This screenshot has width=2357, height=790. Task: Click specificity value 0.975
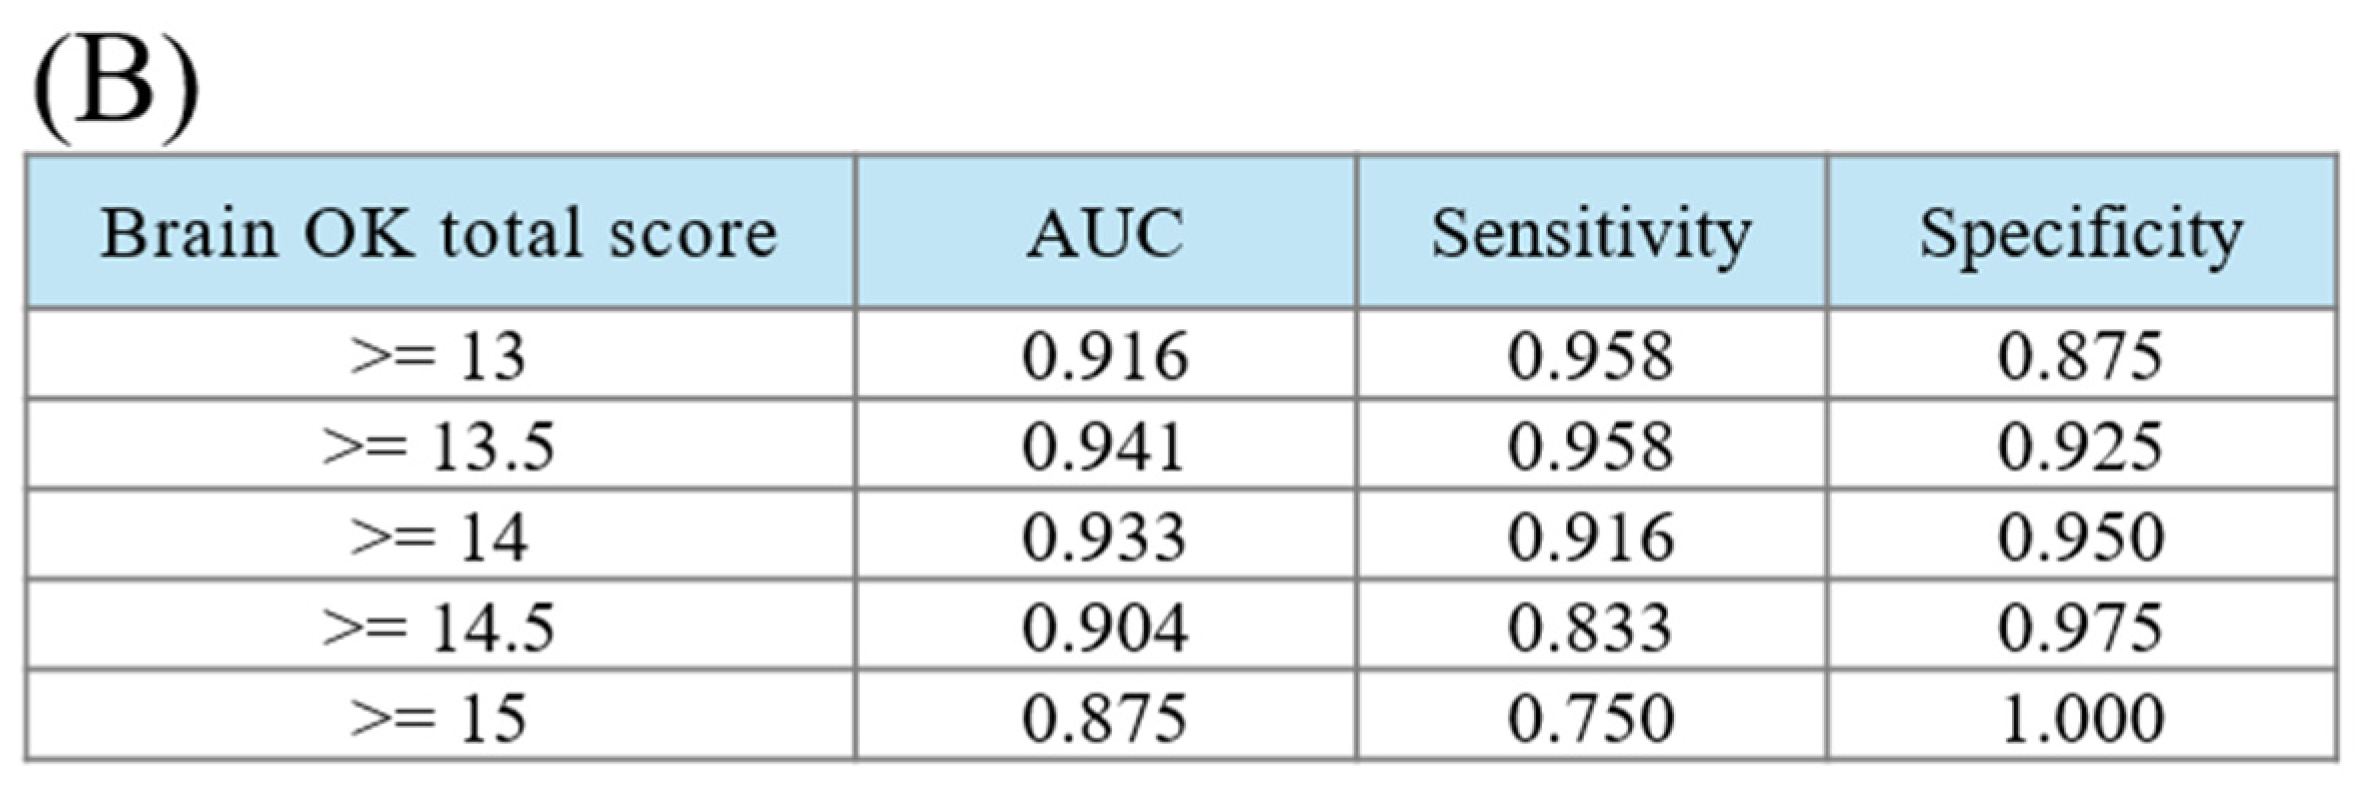(2080, 628)
